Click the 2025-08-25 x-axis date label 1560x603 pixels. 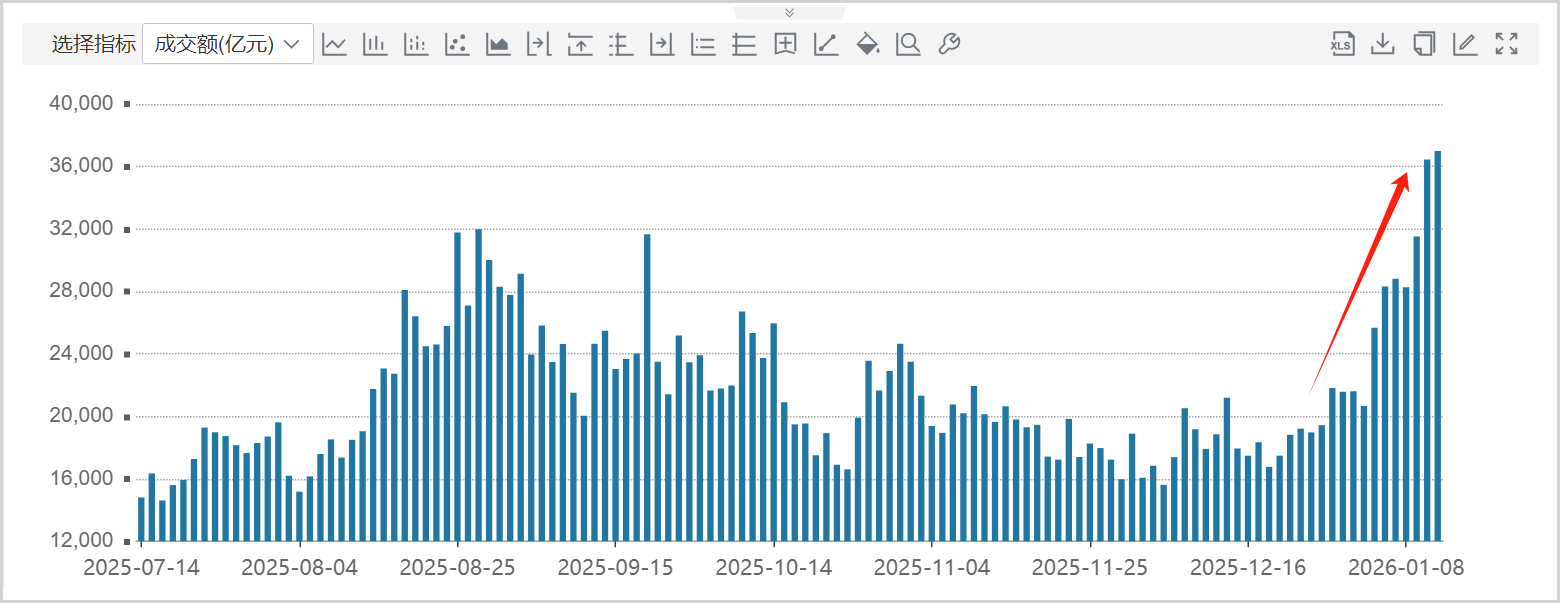pos(457,568)
